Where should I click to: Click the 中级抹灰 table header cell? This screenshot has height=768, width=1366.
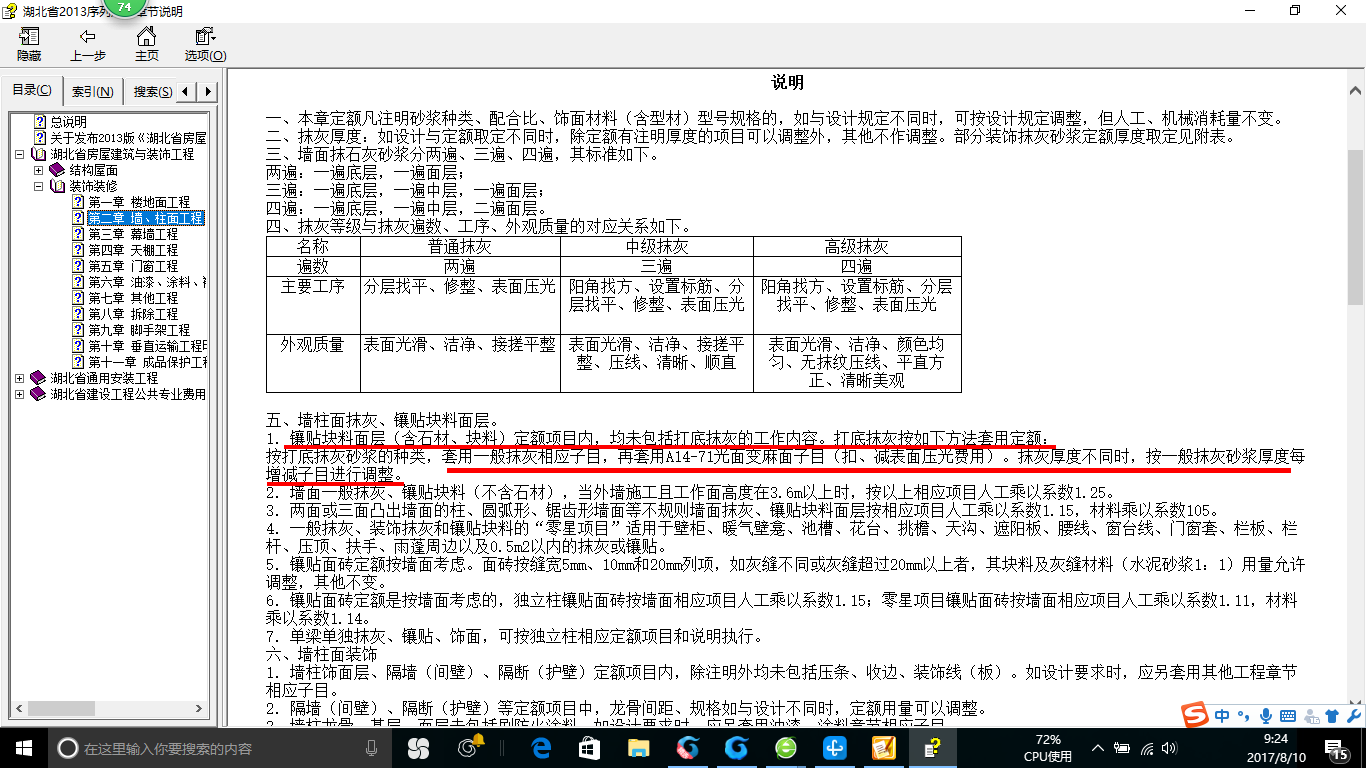(x=657, y=246)
